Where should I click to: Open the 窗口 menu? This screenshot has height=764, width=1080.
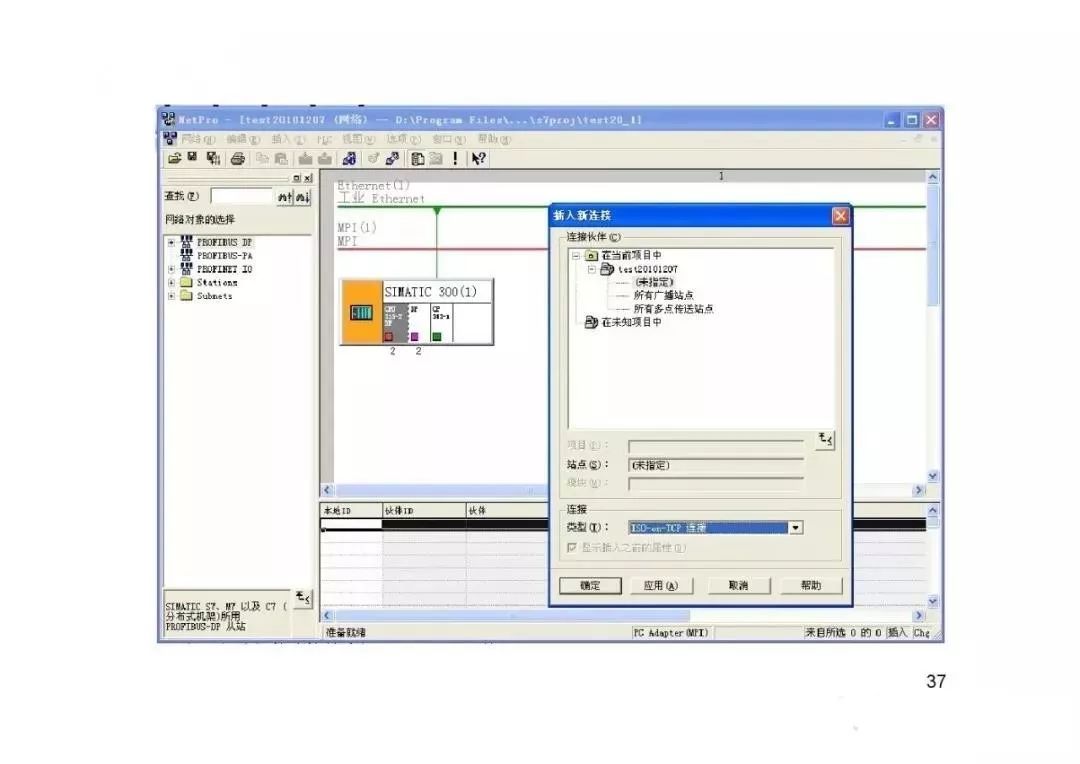click(x=448, y=139)
